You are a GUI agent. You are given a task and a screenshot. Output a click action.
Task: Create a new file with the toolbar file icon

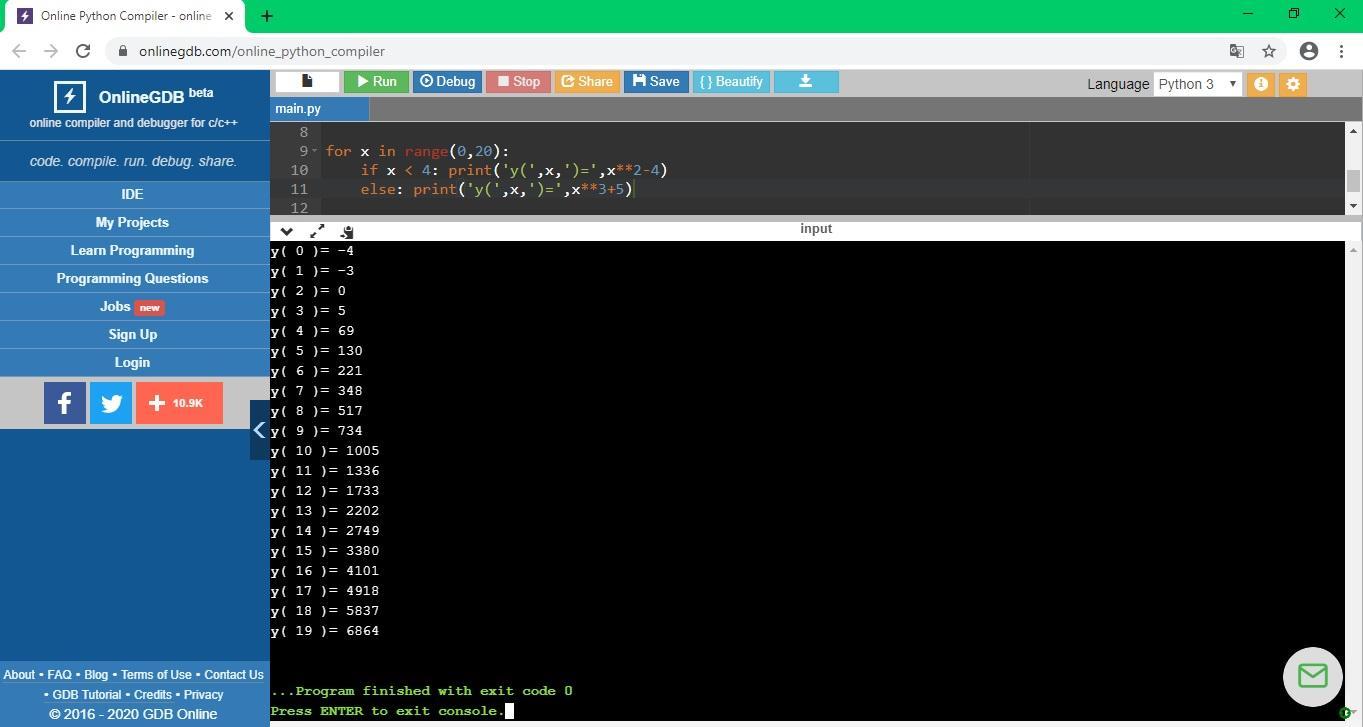[307, 82]
